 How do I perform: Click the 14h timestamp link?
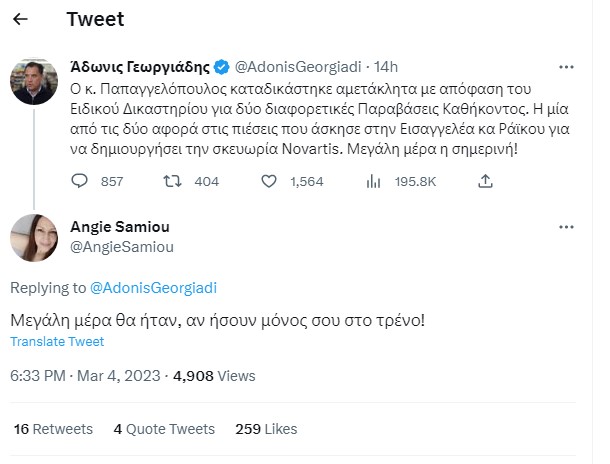385,67
